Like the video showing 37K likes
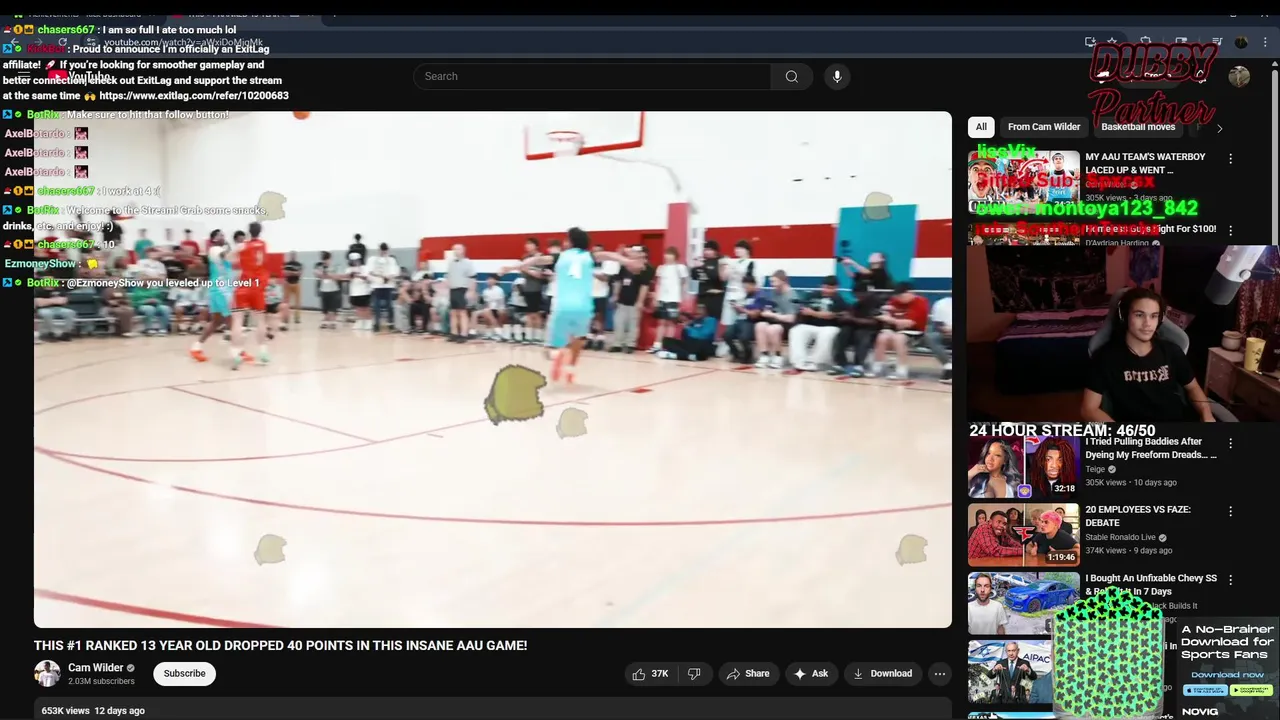The image size is (1280, 720). [650, 674]
